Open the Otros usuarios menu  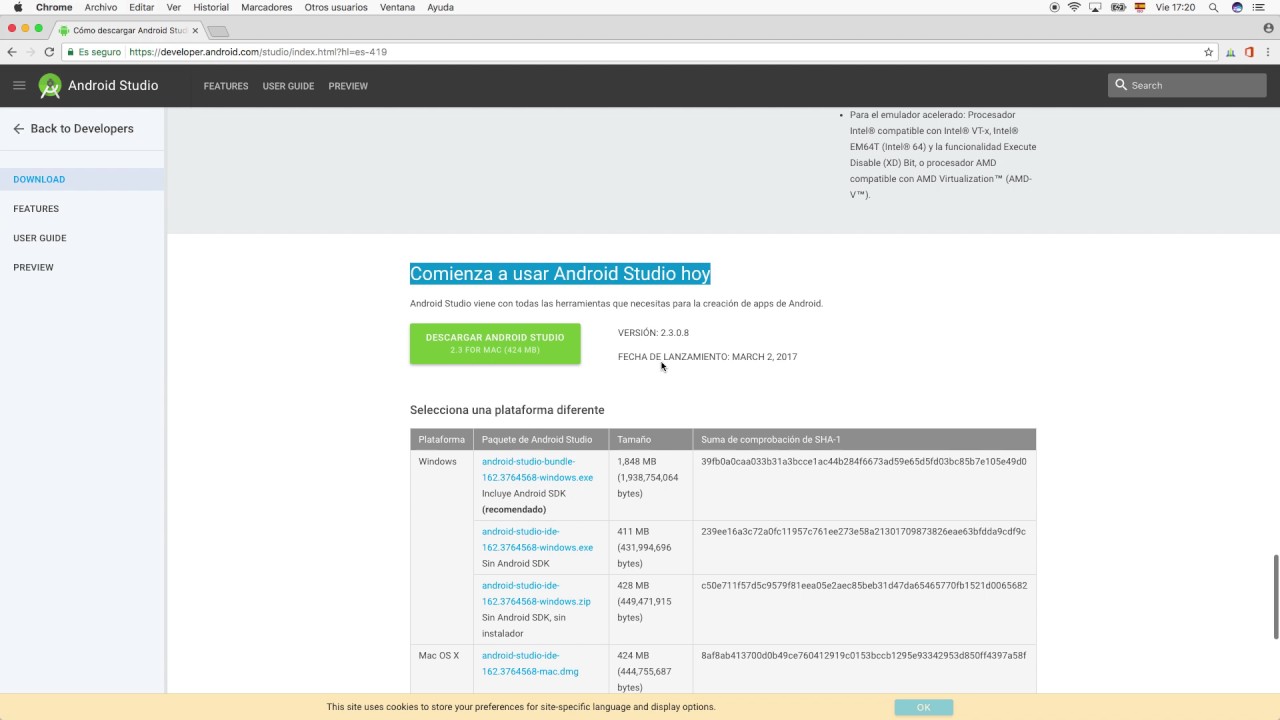336,7
